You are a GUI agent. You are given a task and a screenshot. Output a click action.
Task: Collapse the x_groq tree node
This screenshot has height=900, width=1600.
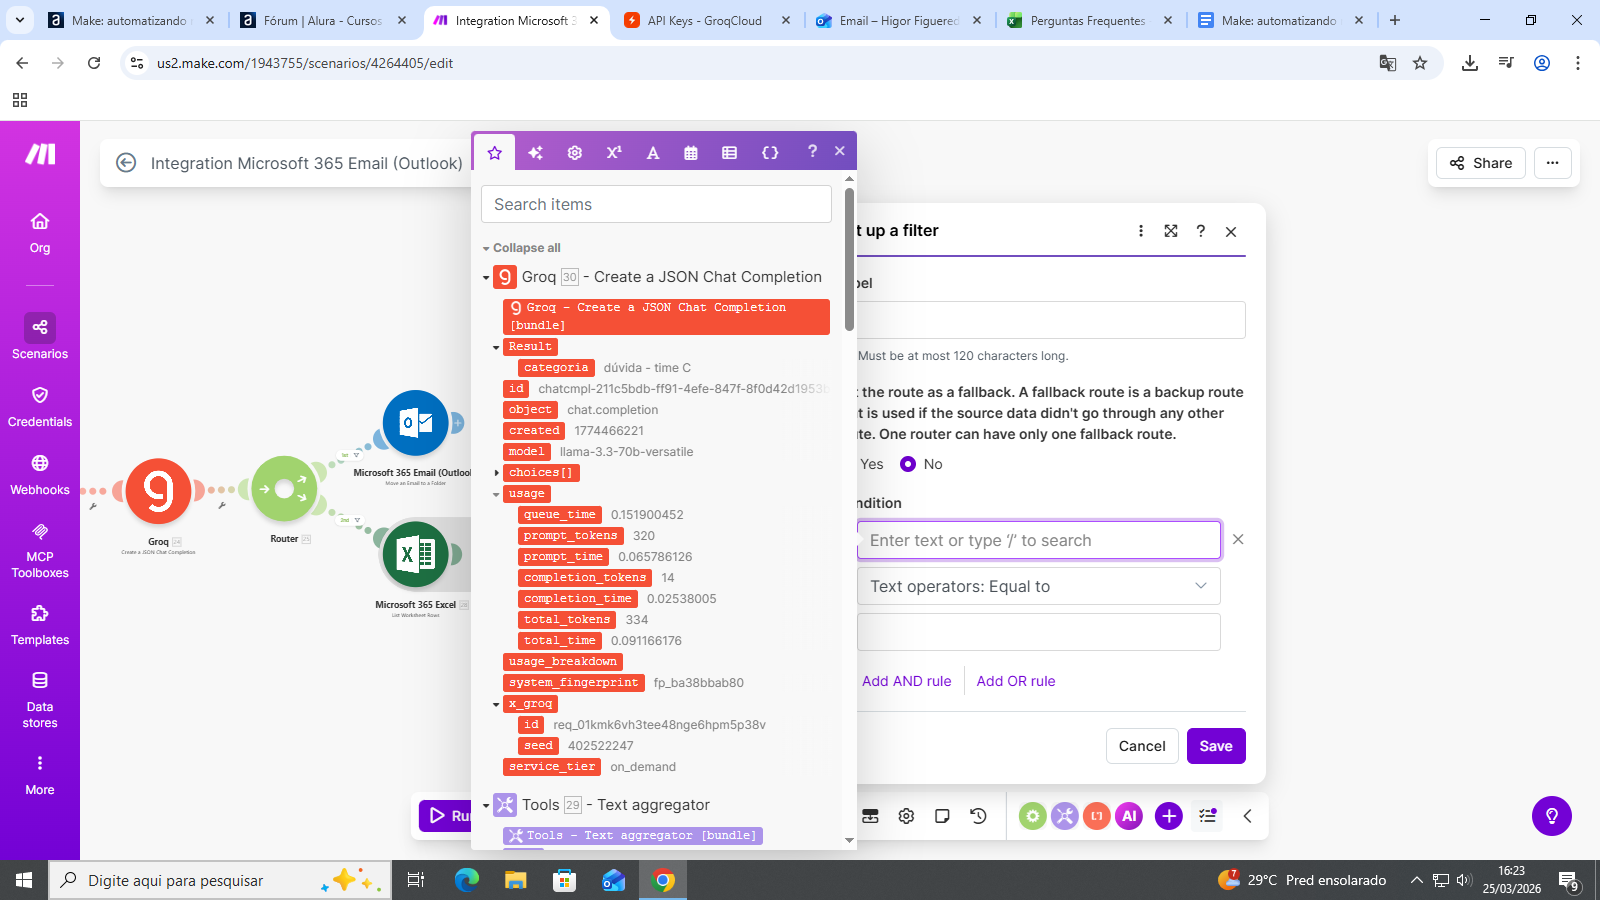click(496, 704)
